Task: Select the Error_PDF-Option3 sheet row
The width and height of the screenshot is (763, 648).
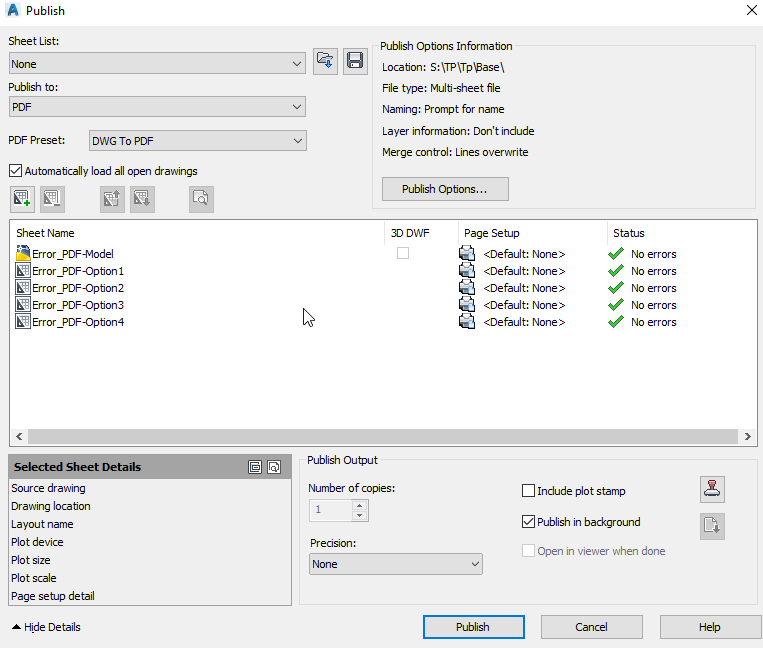Action: click(383, 305)
